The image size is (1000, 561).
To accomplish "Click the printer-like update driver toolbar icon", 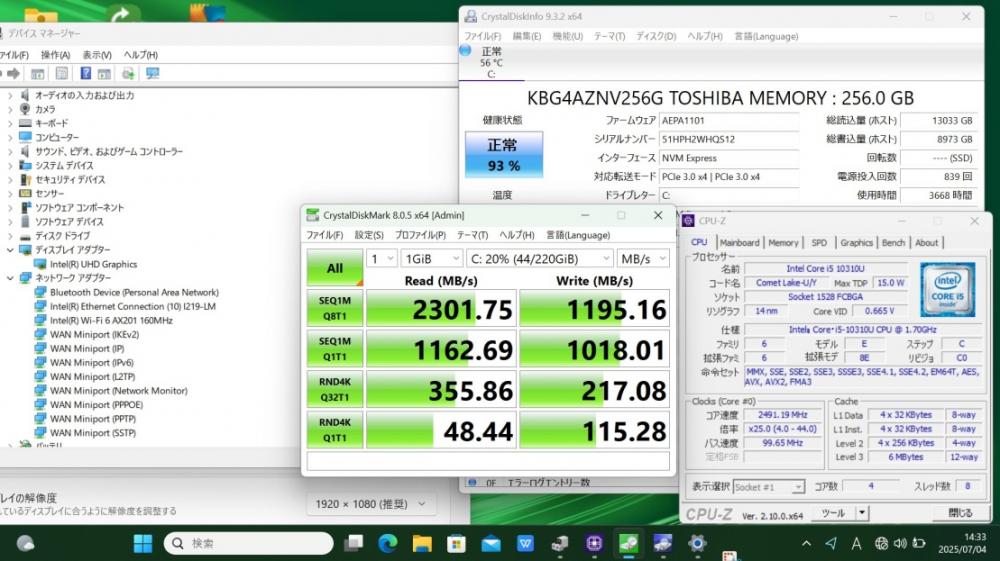I will [128, 74].
